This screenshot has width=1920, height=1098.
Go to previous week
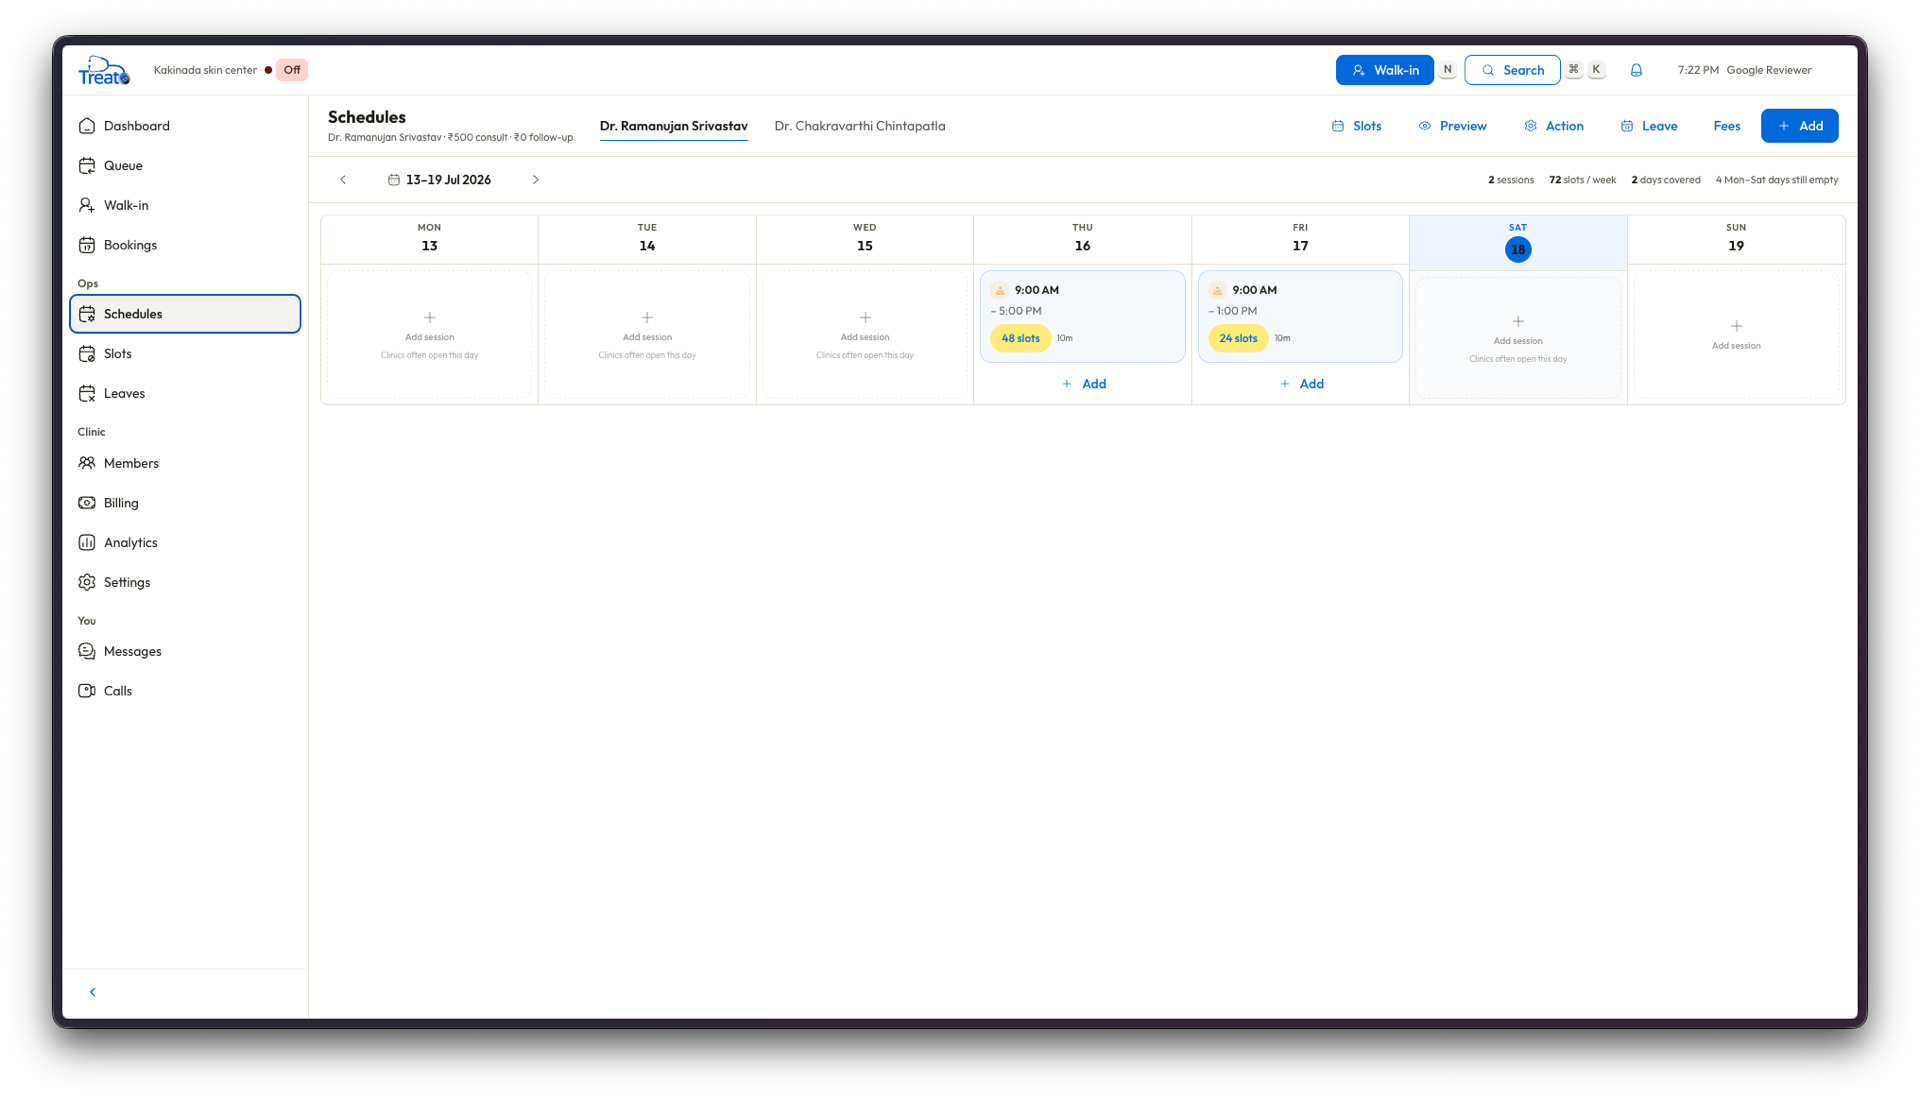(x=343, y=180)
